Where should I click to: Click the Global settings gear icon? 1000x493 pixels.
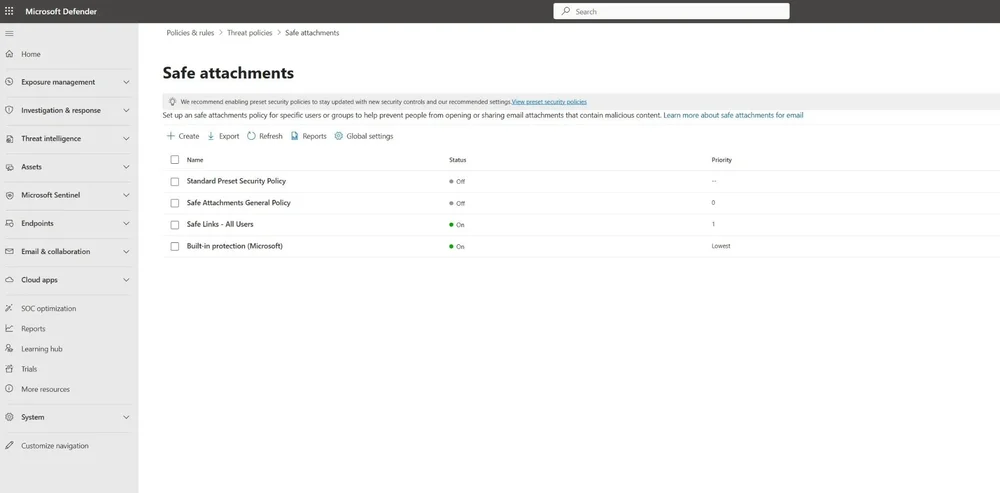(339, 136)
